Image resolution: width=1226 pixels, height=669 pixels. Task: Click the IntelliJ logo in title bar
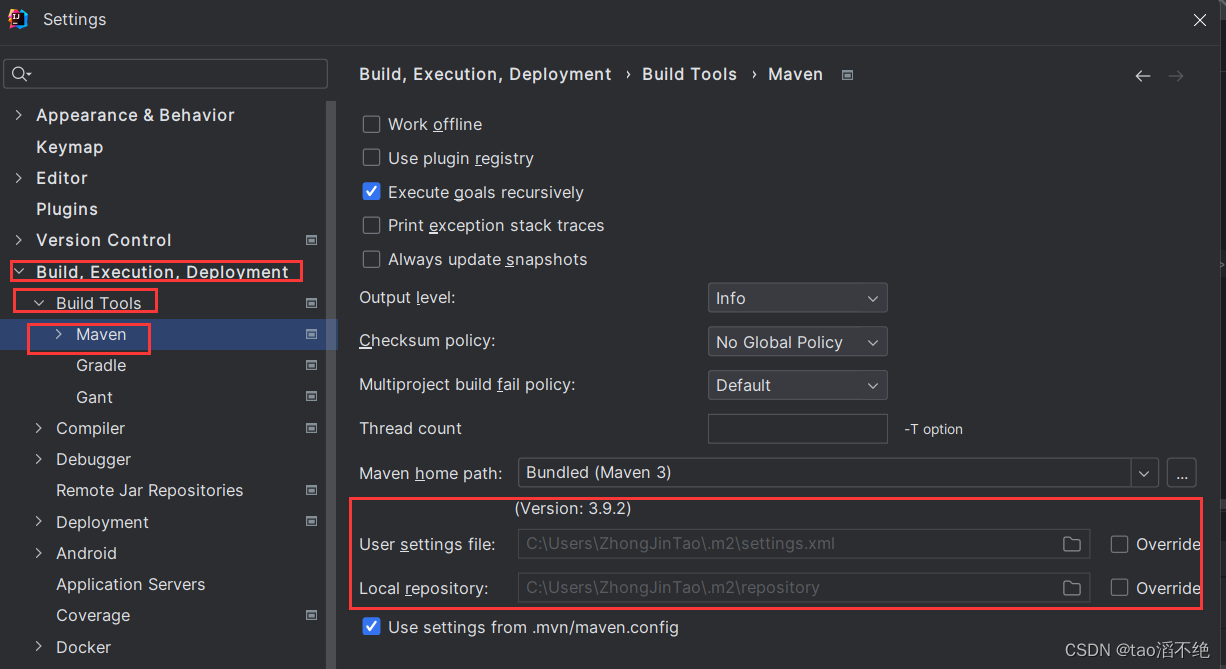point(18,19)
